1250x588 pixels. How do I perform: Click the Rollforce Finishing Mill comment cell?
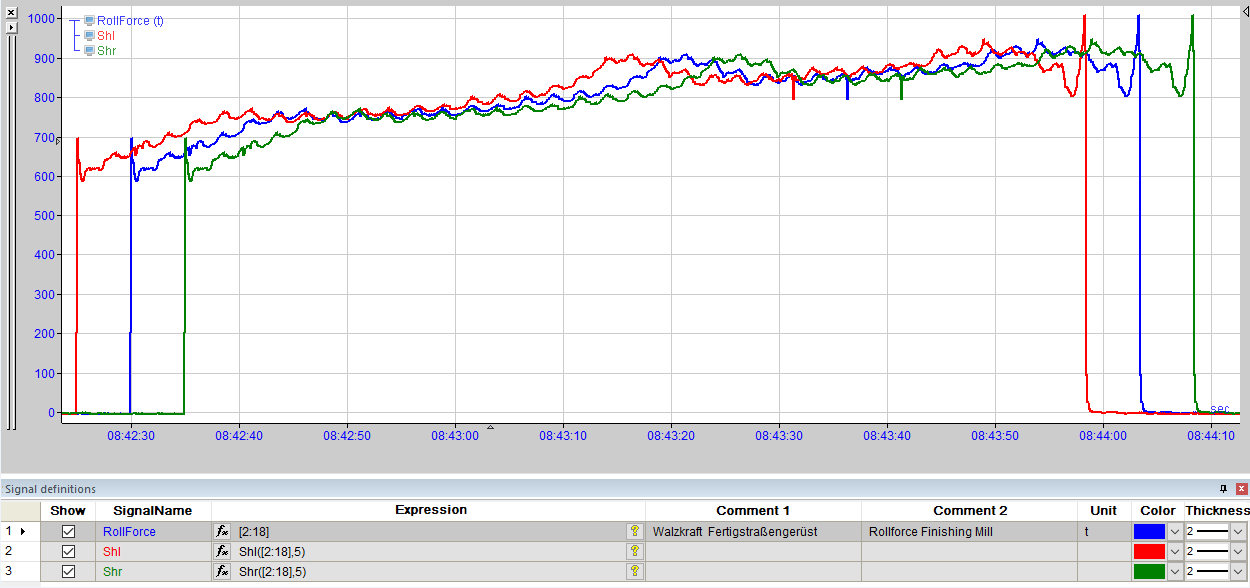point(970,532)
